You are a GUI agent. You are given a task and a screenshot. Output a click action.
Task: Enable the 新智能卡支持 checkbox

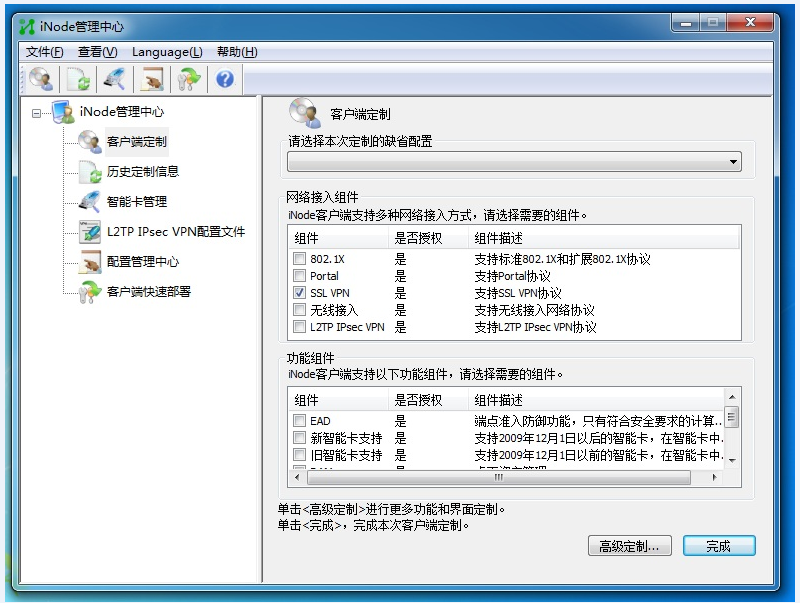point(299,438)
